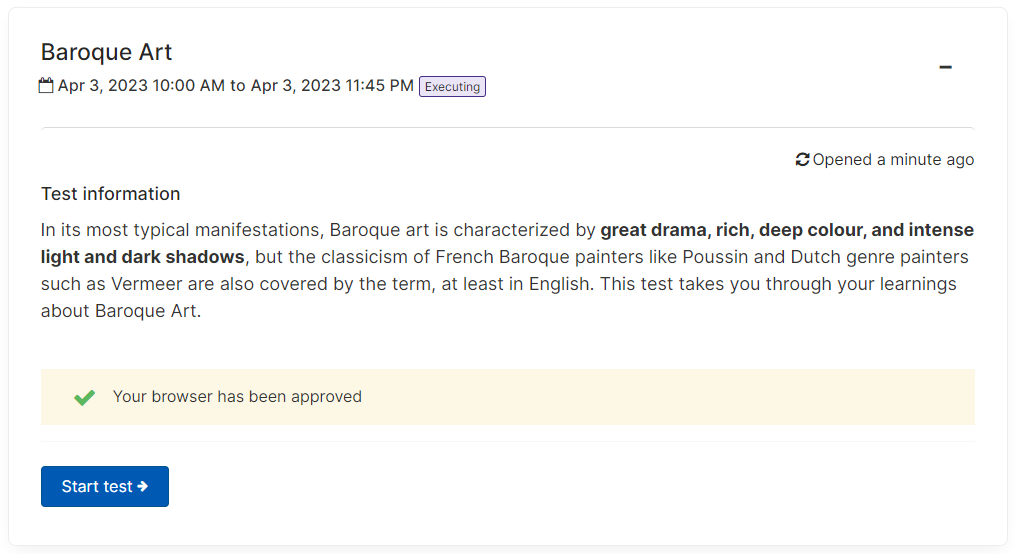Click the Executing status badge
This screenshot has height=554, width=1016.
pos(452,87)
